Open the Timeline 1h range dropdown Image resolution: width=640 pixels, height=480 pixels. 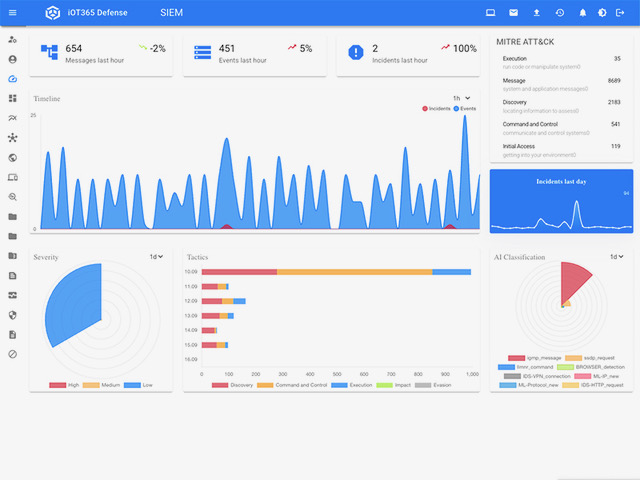coord(461,98)
